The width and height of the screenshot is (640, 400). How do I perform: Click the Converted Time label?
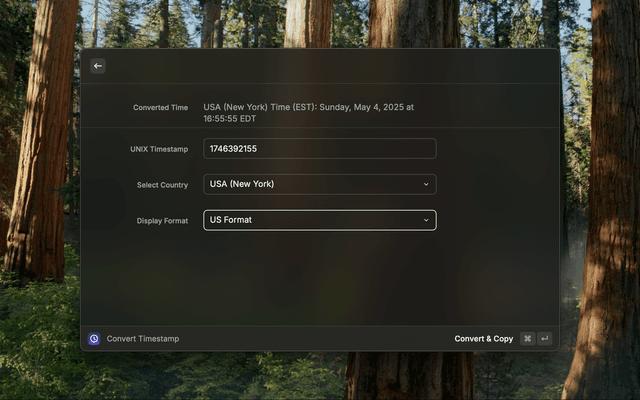(x=160, y=108)
